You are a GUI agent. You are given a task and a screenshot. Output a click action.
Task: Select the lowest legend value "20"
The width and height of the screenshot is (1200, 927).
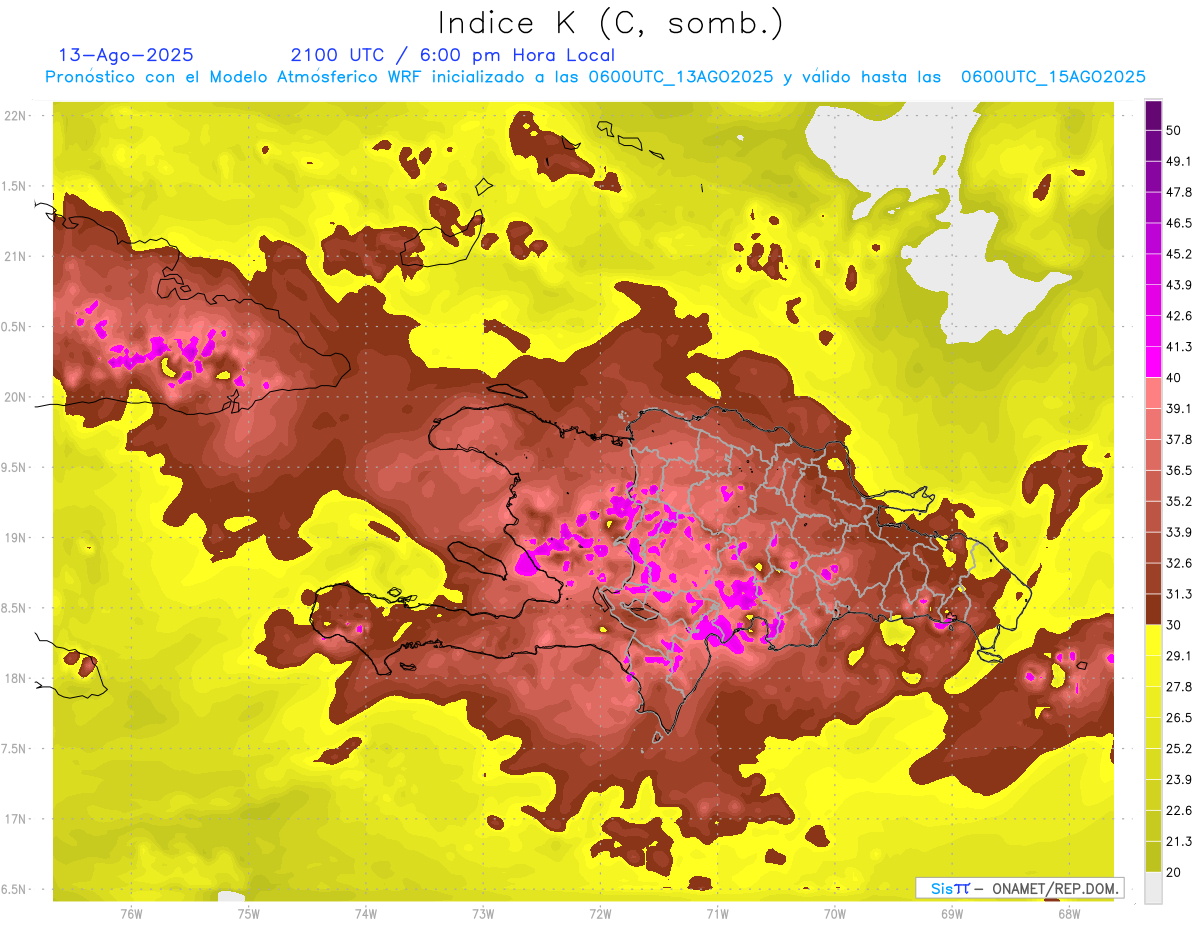1175,872
